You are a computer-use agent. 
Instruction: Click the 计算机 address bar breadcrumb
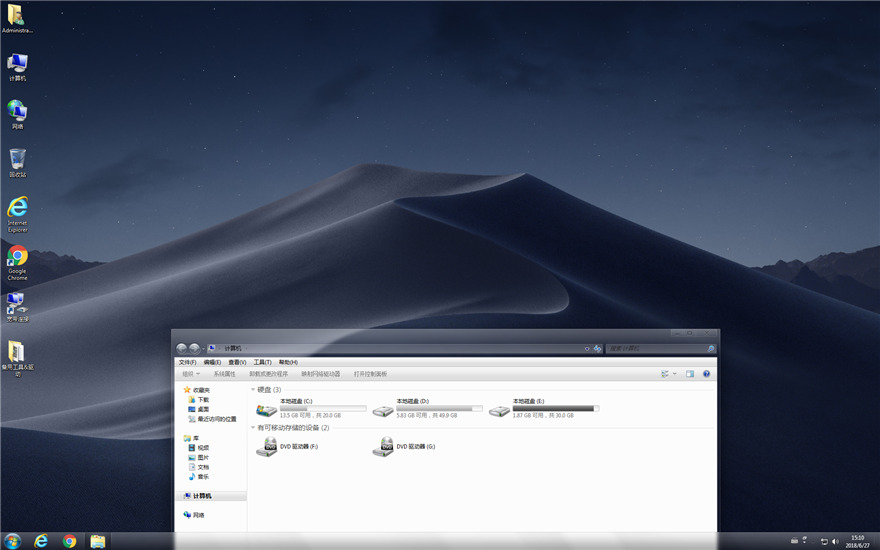233,349
